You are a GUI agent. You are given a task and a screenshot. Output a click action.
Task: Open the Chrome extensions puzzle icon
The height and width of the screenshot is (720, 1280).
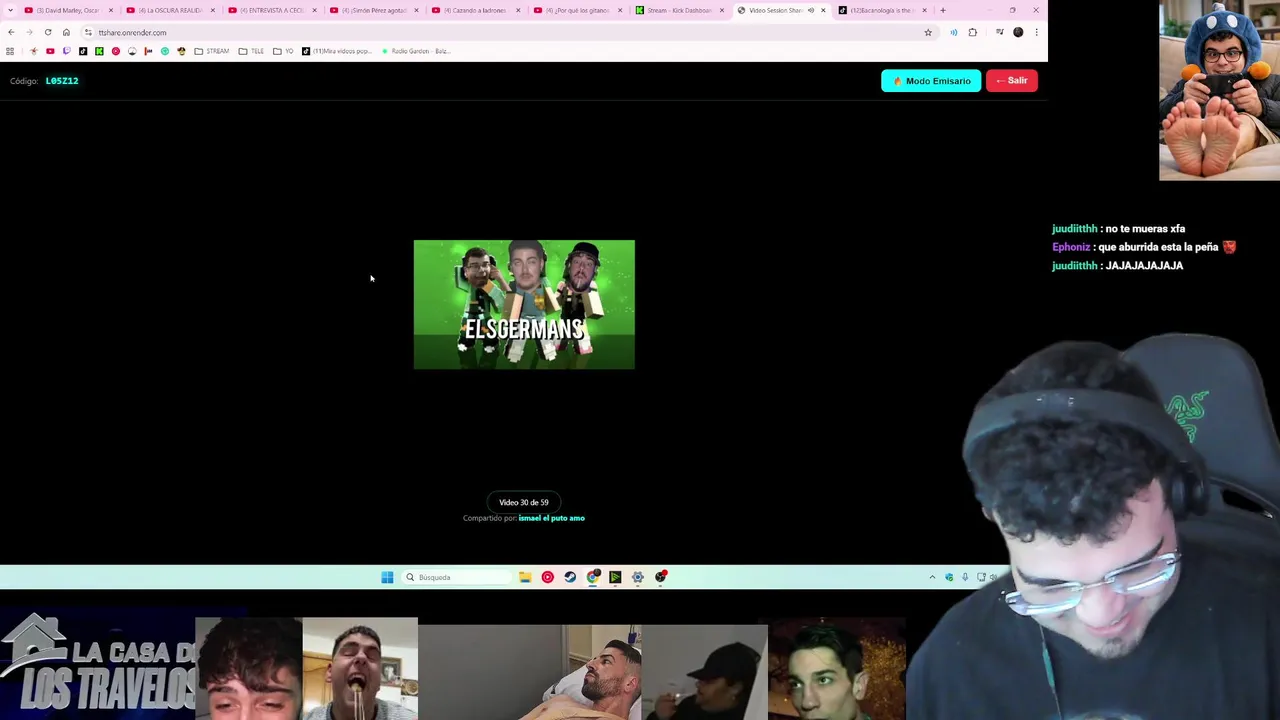972,32
